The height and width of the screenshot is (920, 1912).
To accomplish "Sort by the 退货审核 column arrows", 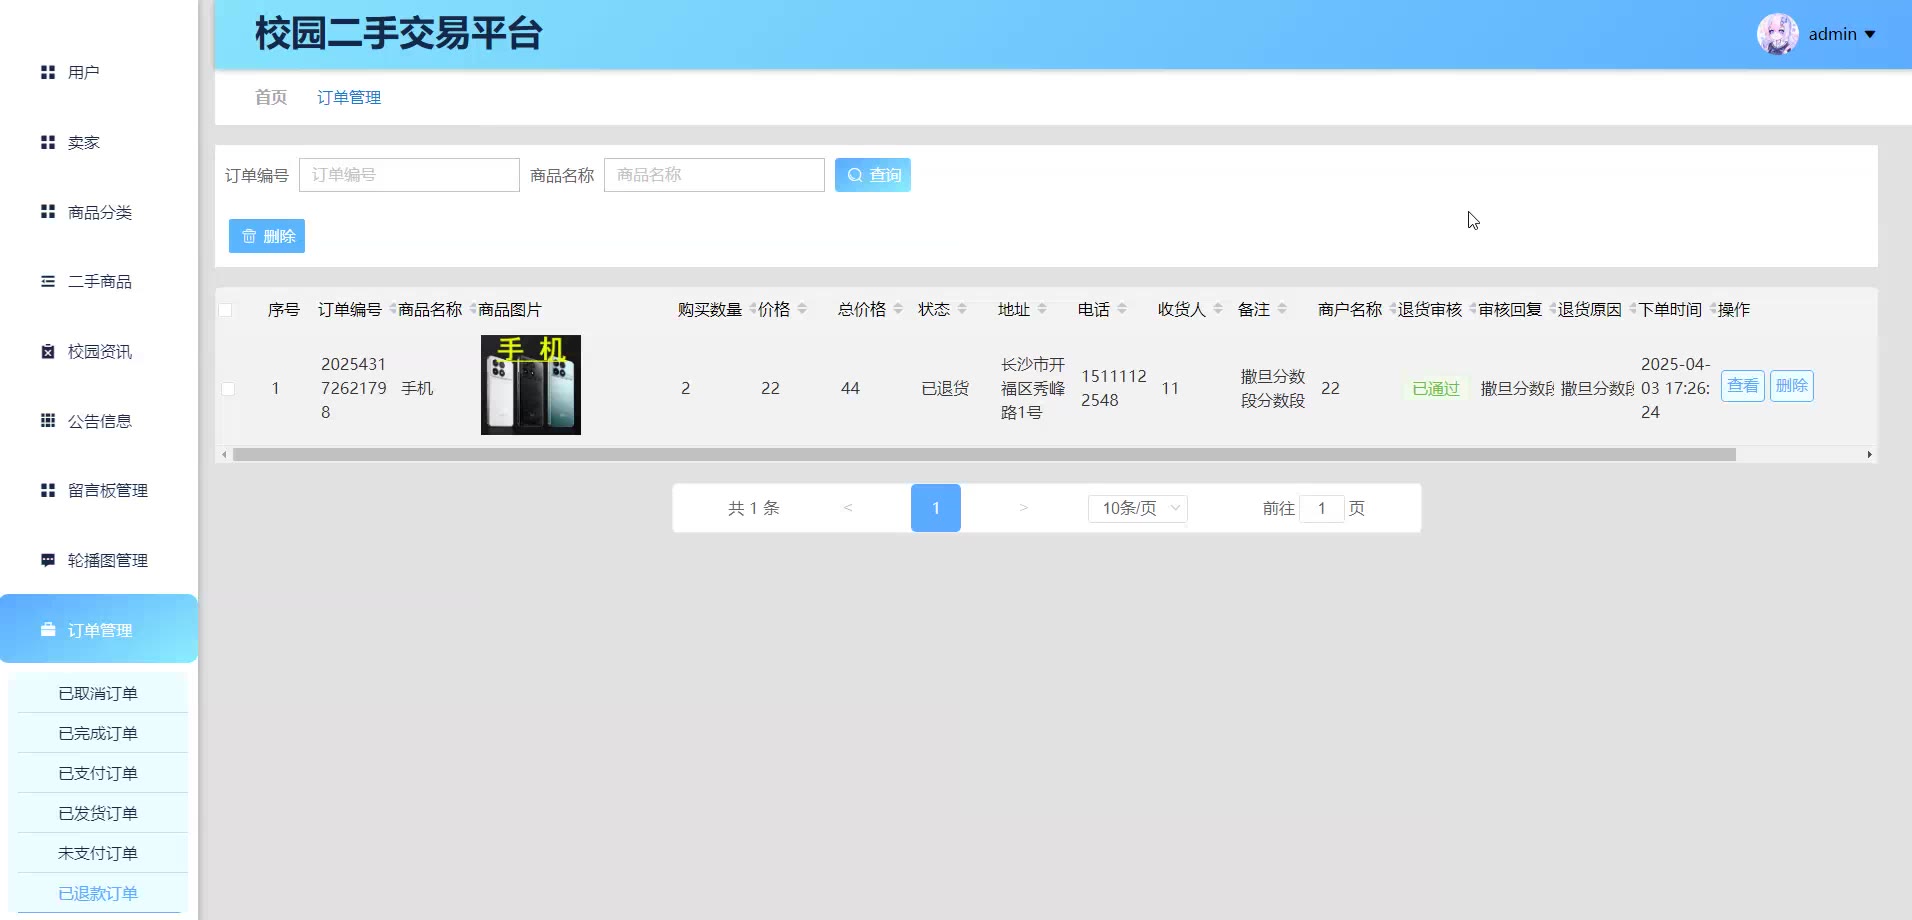I will pos(1473,309).
